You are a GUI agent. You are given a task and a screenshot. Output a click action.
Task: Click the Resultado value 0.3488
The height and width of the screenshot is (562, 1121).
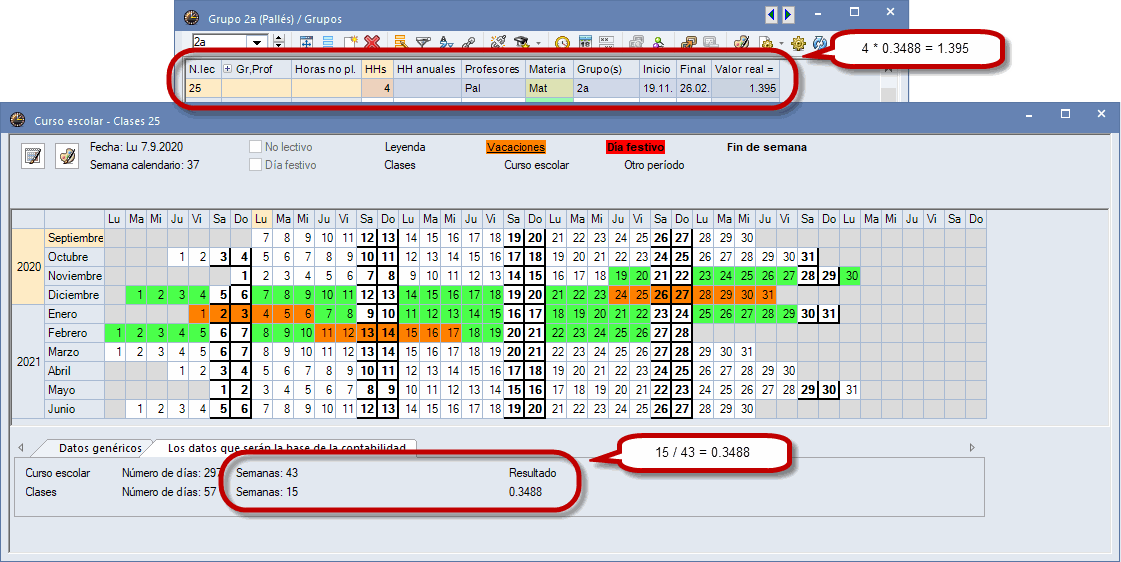pos(525,492)
